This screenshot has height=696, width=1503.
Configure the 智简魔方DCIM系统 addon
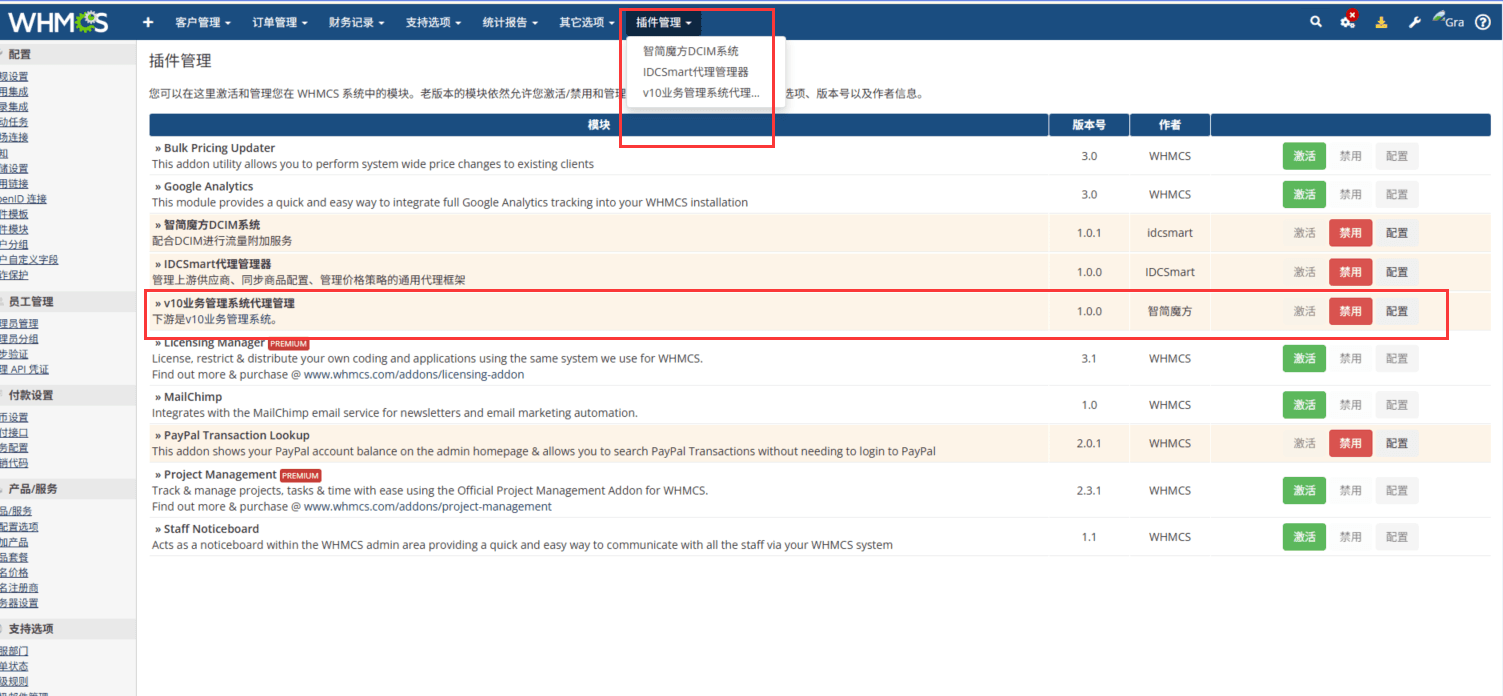pyautogui.click(x=1397, y=232)
